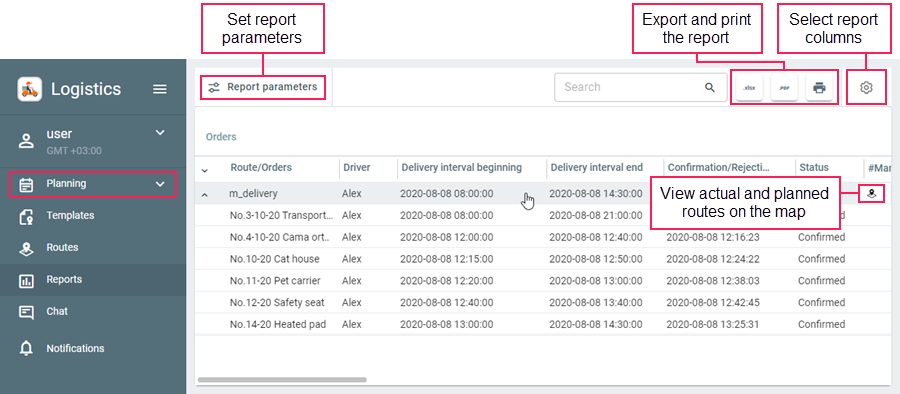Open Notifications bell in sidebar
Viewport: 900px width, 394px height.
(x=26, y=348)
